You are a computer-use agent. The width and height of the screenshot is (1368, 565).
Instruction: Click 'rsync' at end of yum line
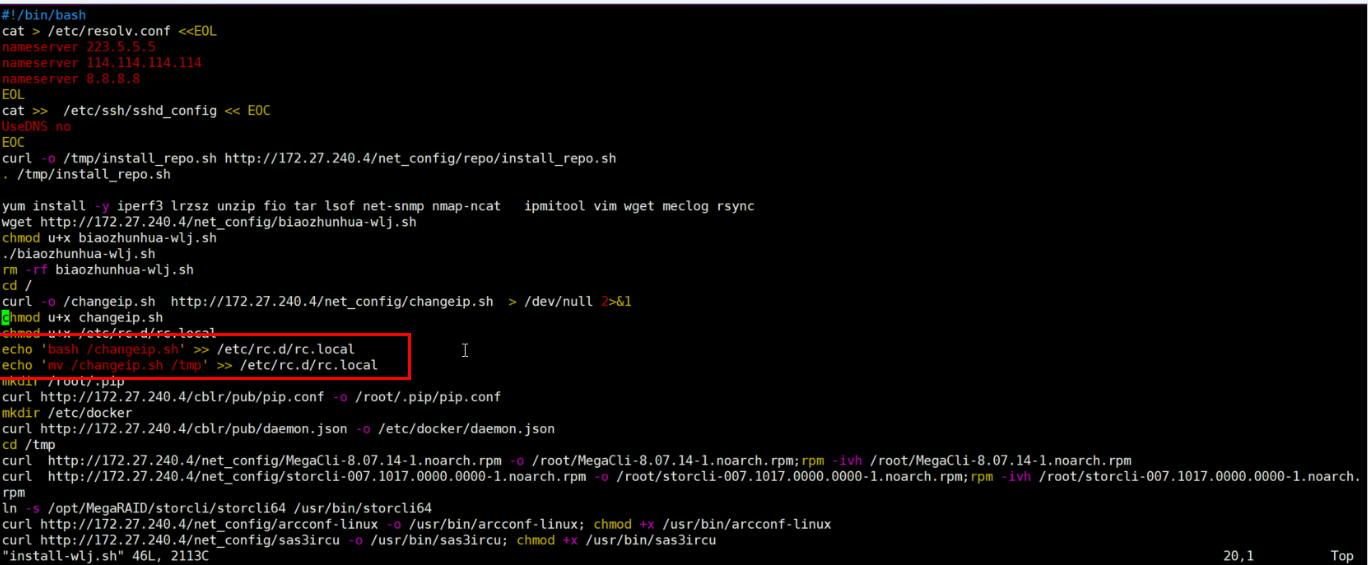point(735,206)
